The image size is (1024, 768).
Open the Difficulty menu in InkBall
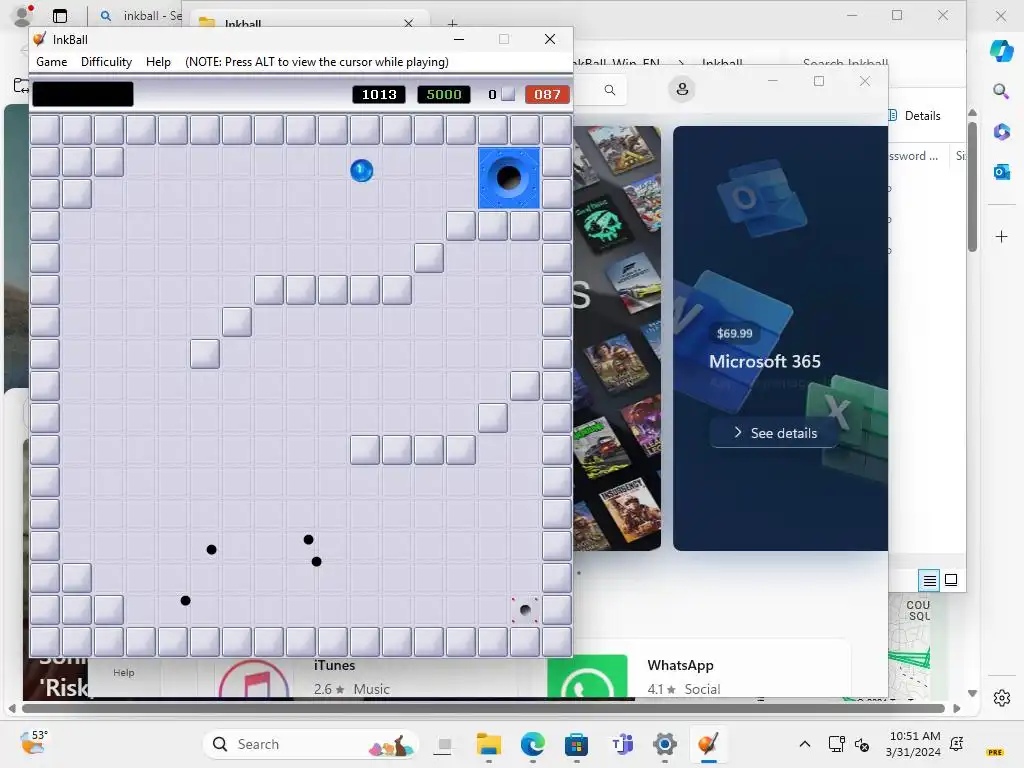tap(106, 62)
